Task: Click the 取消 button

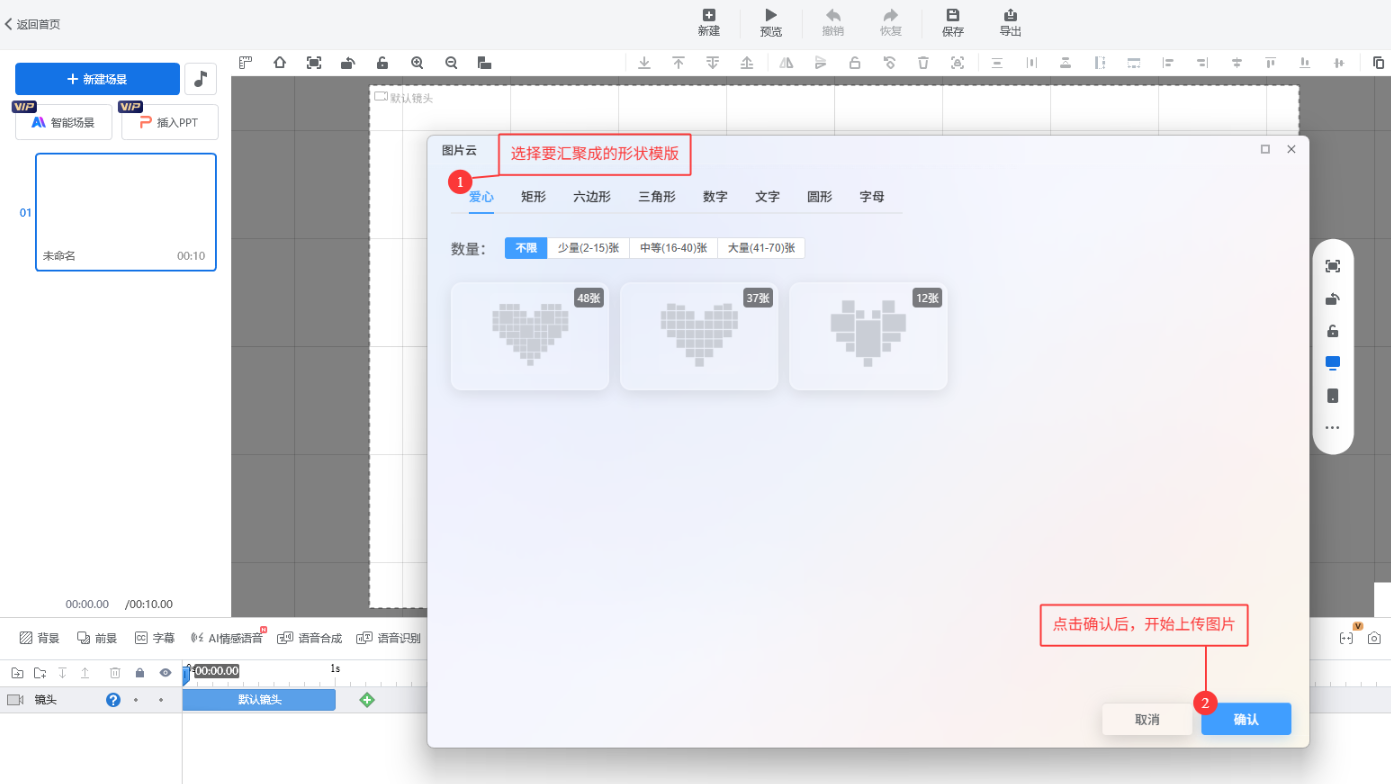Action: (1147, 720)
